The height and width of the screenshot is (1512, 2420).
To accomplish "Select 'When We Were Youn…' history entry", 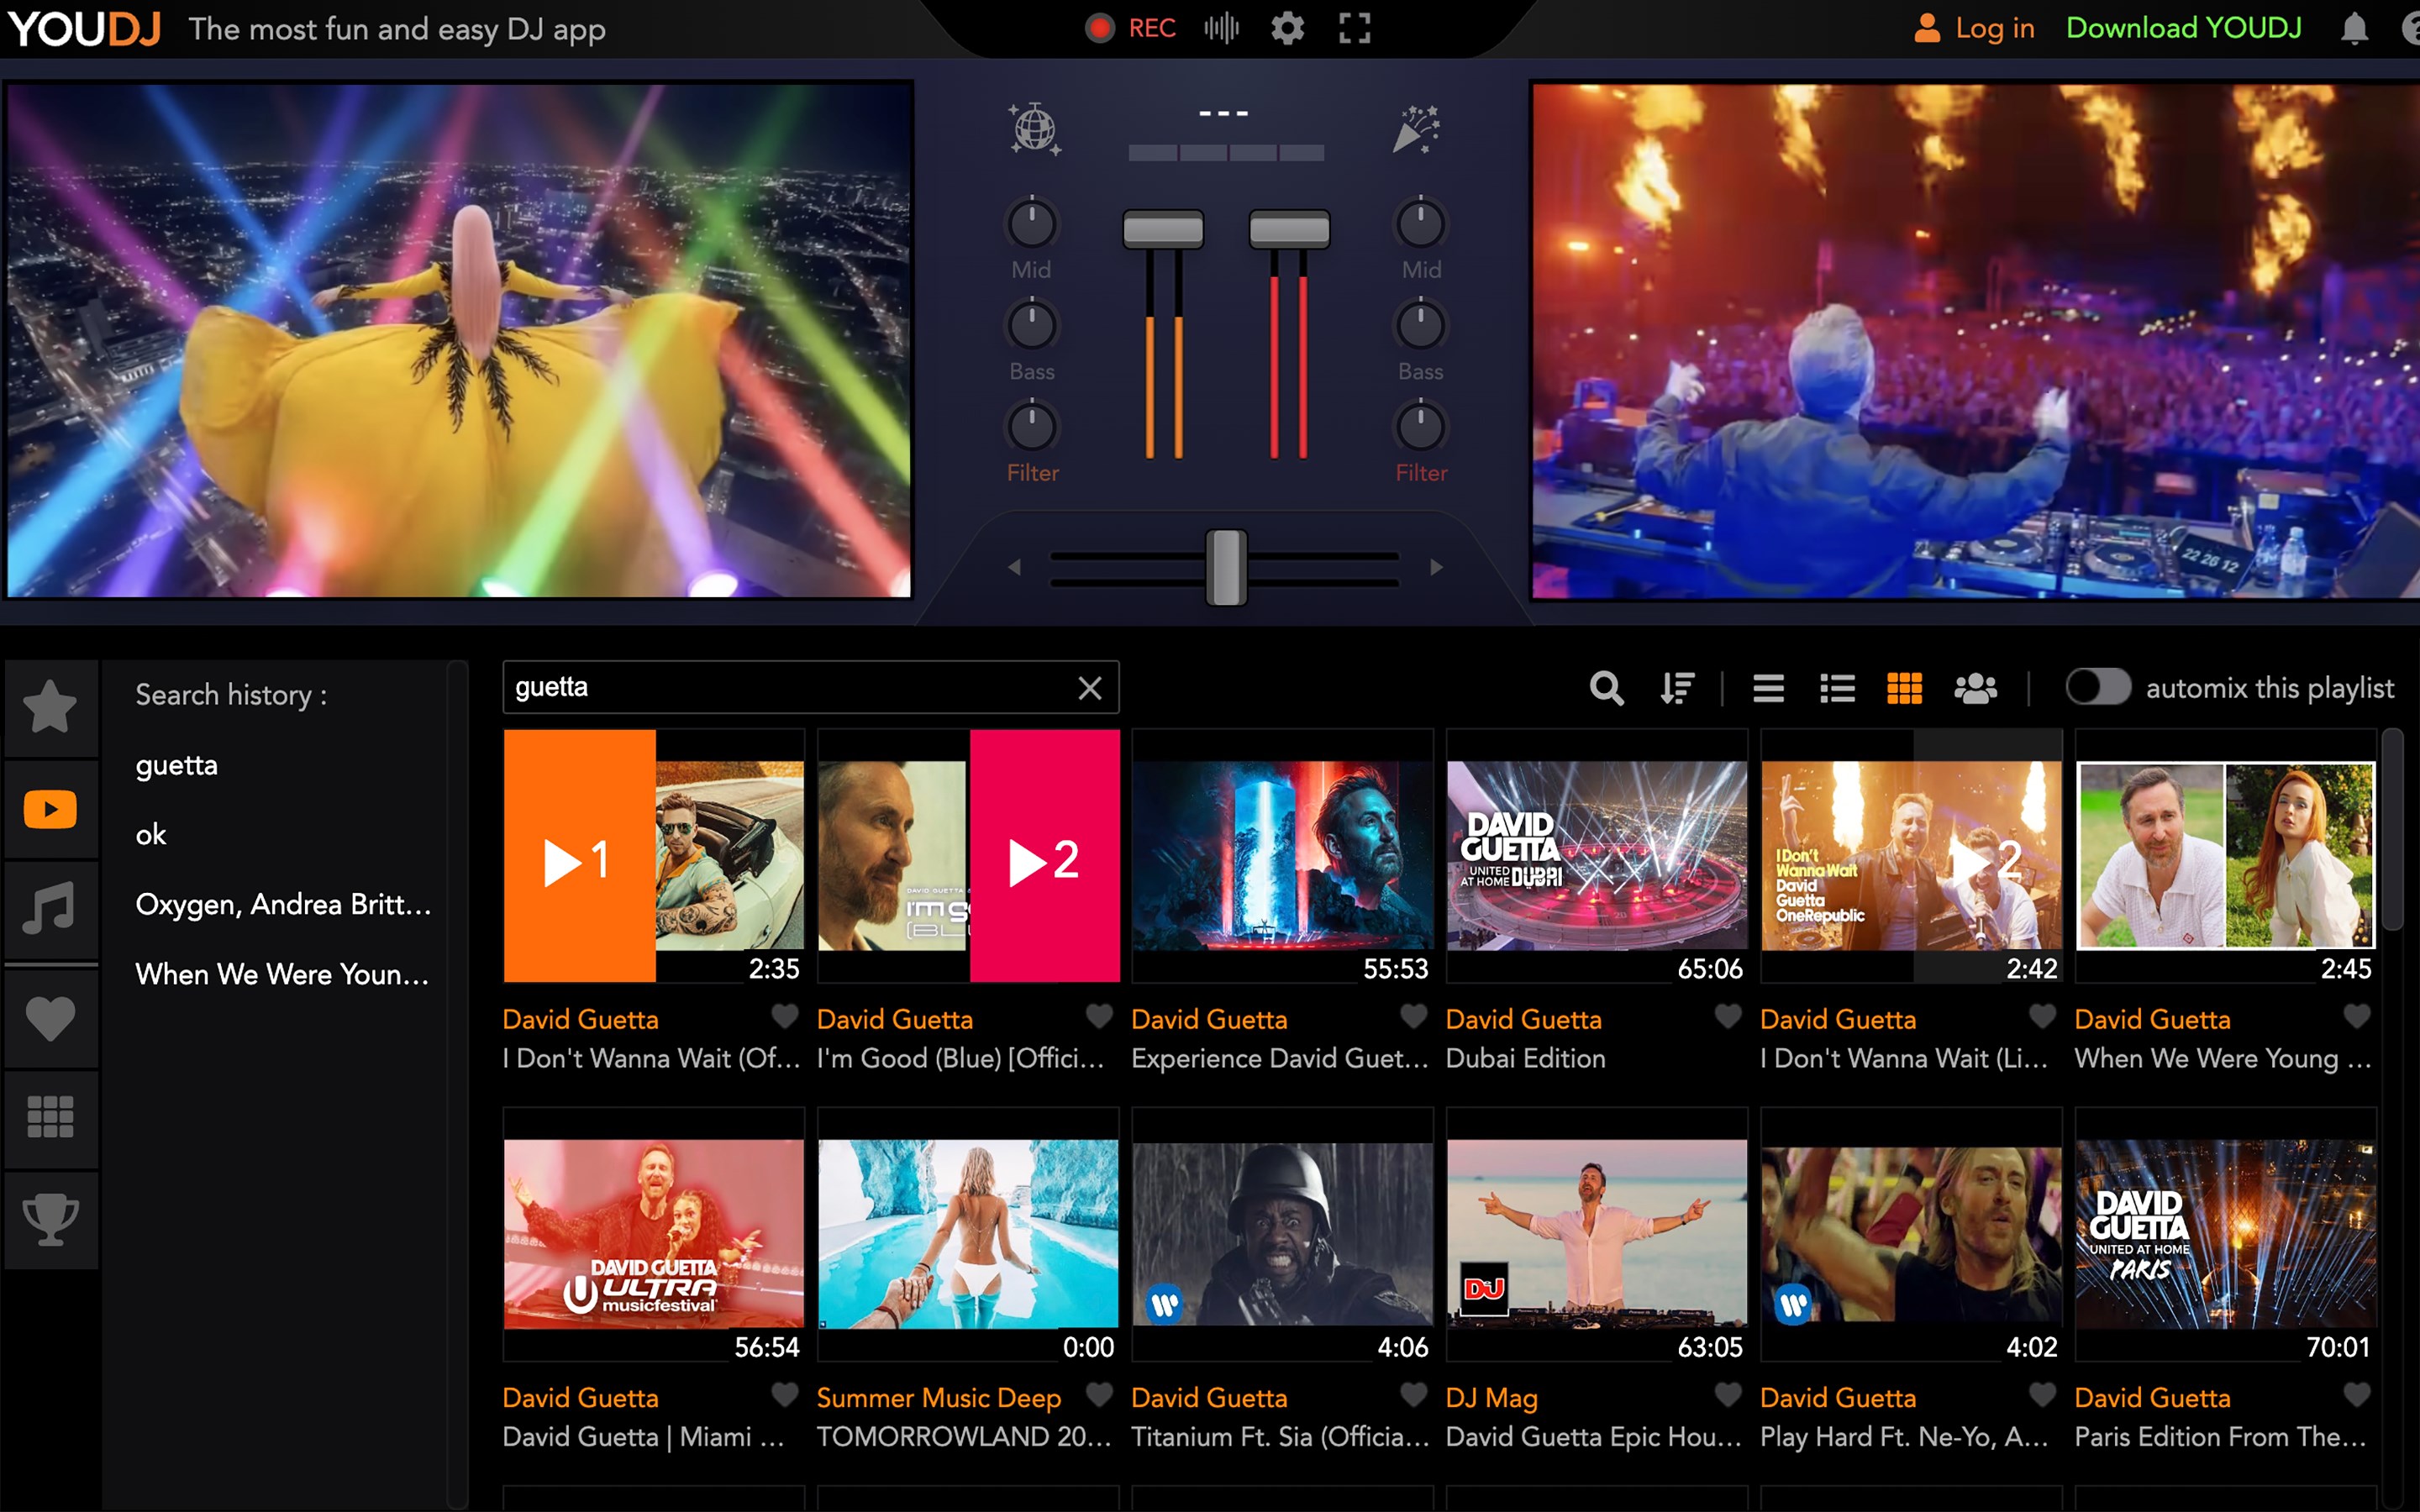I will 283,974.
